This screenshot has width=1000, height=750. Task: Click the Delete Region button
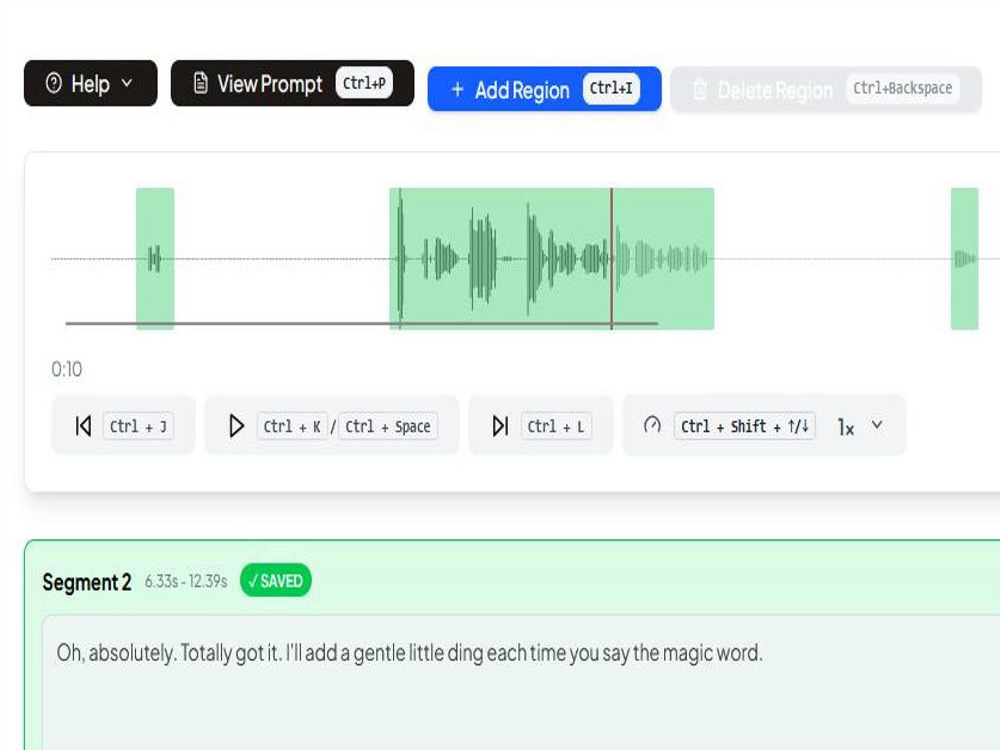pyautogui.click(x=826, y=89)
